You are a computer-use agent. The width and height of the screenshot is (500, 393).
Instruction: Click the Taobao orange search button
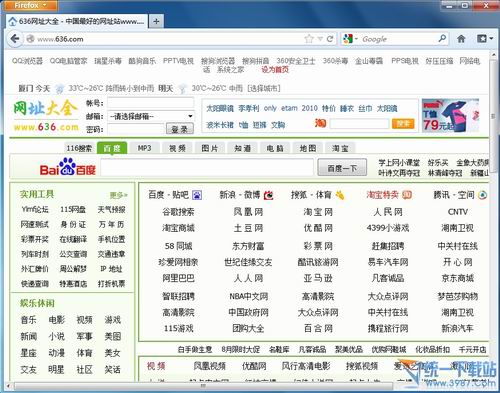coord(403,124)
